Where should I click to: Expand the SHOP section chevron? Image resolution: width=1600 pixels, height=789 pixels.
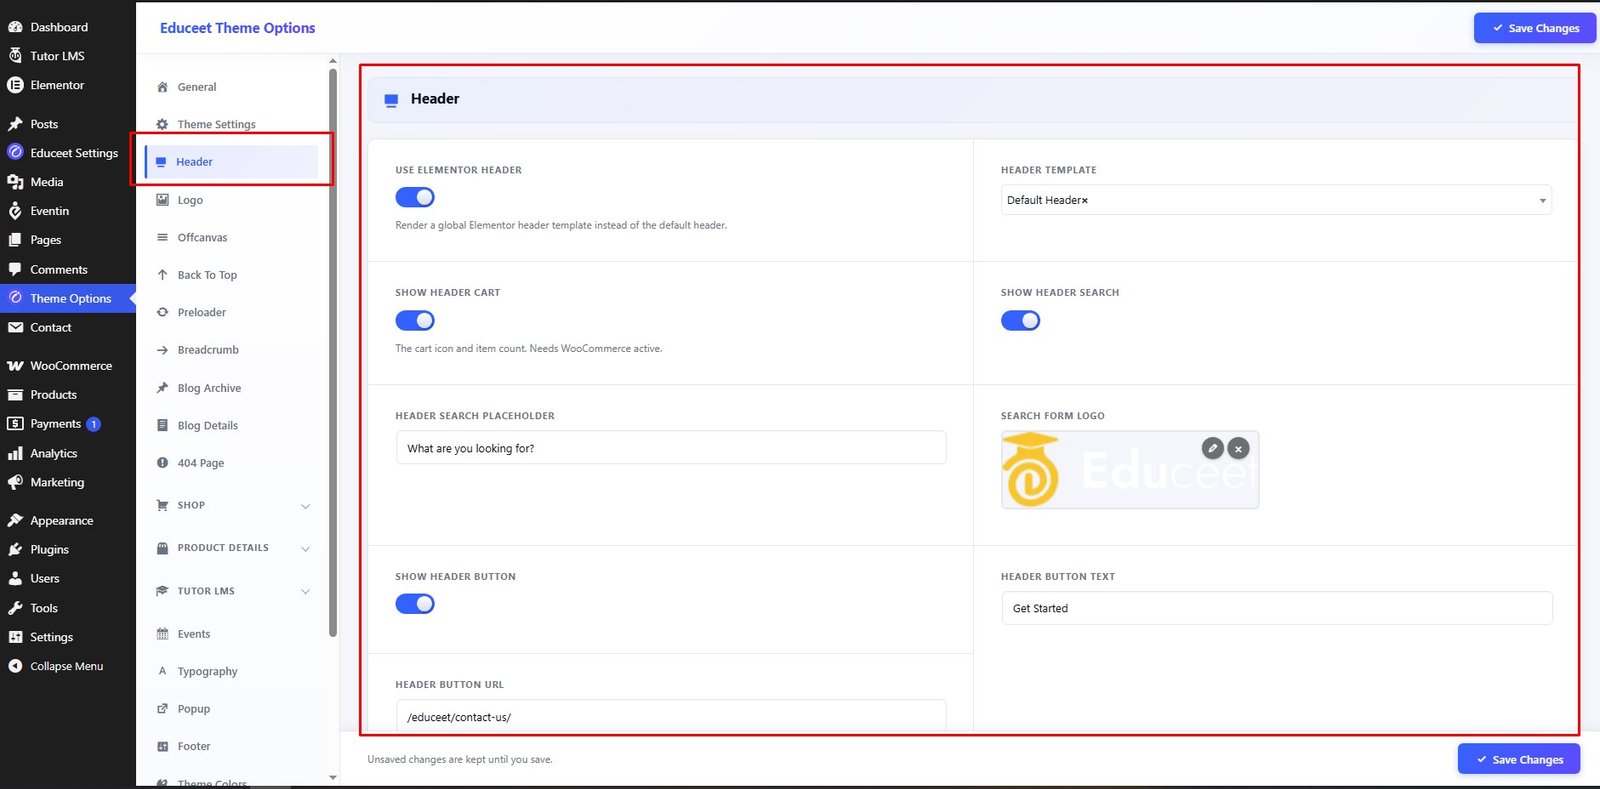[305, 506]
